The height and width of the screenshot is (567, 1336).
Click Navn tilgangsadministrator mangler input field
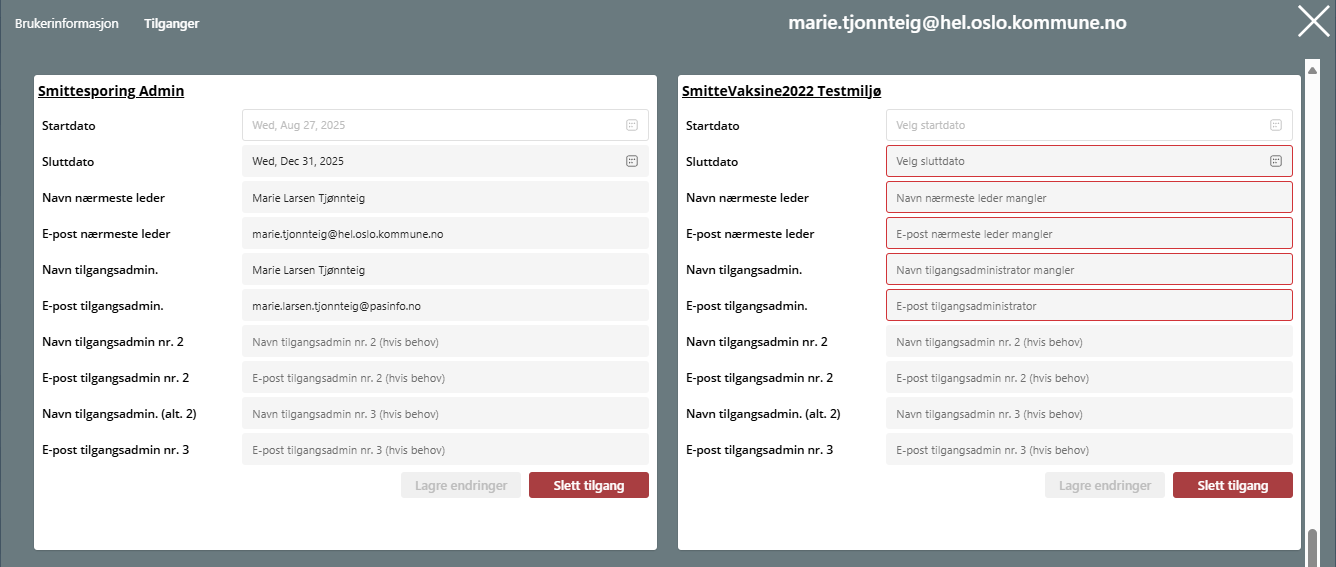point(1088,270)
